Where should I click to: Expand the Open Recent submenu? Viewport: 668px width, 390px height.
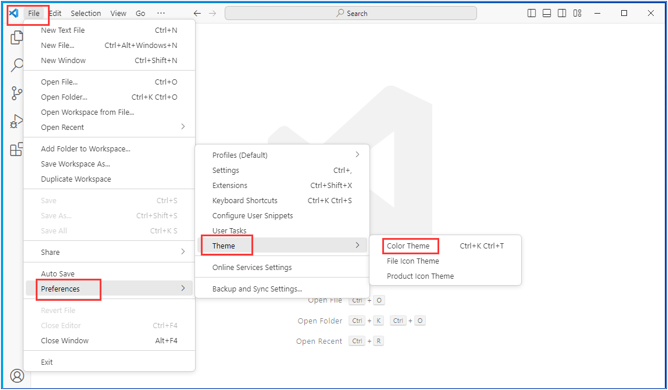pyautogui.click(x=109, y=127)
